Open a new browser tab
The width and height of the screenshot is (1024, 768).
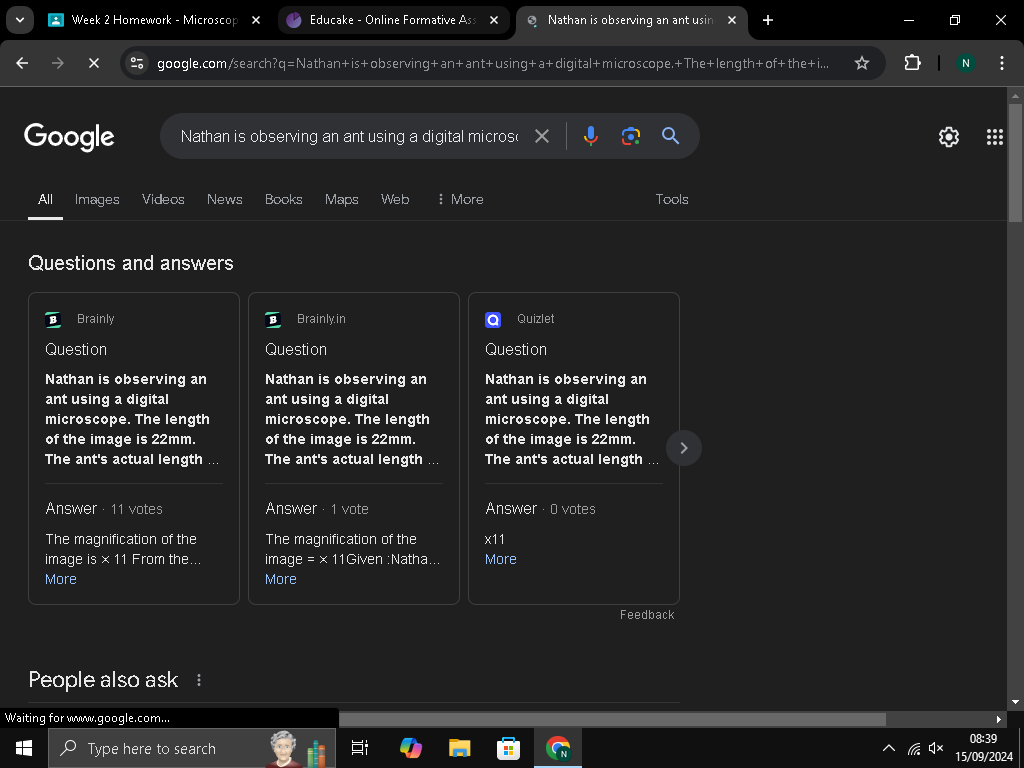point(768,20)
